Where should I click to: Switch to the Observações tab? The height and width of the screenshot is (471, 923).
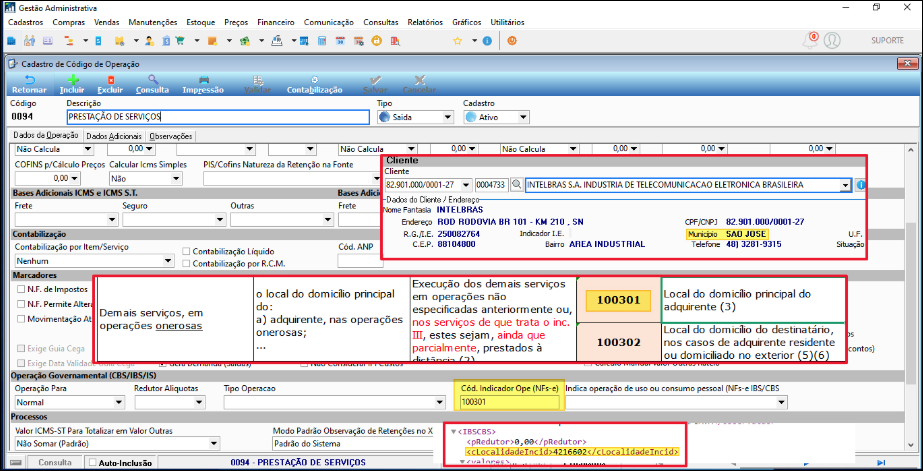click(171, 136)
